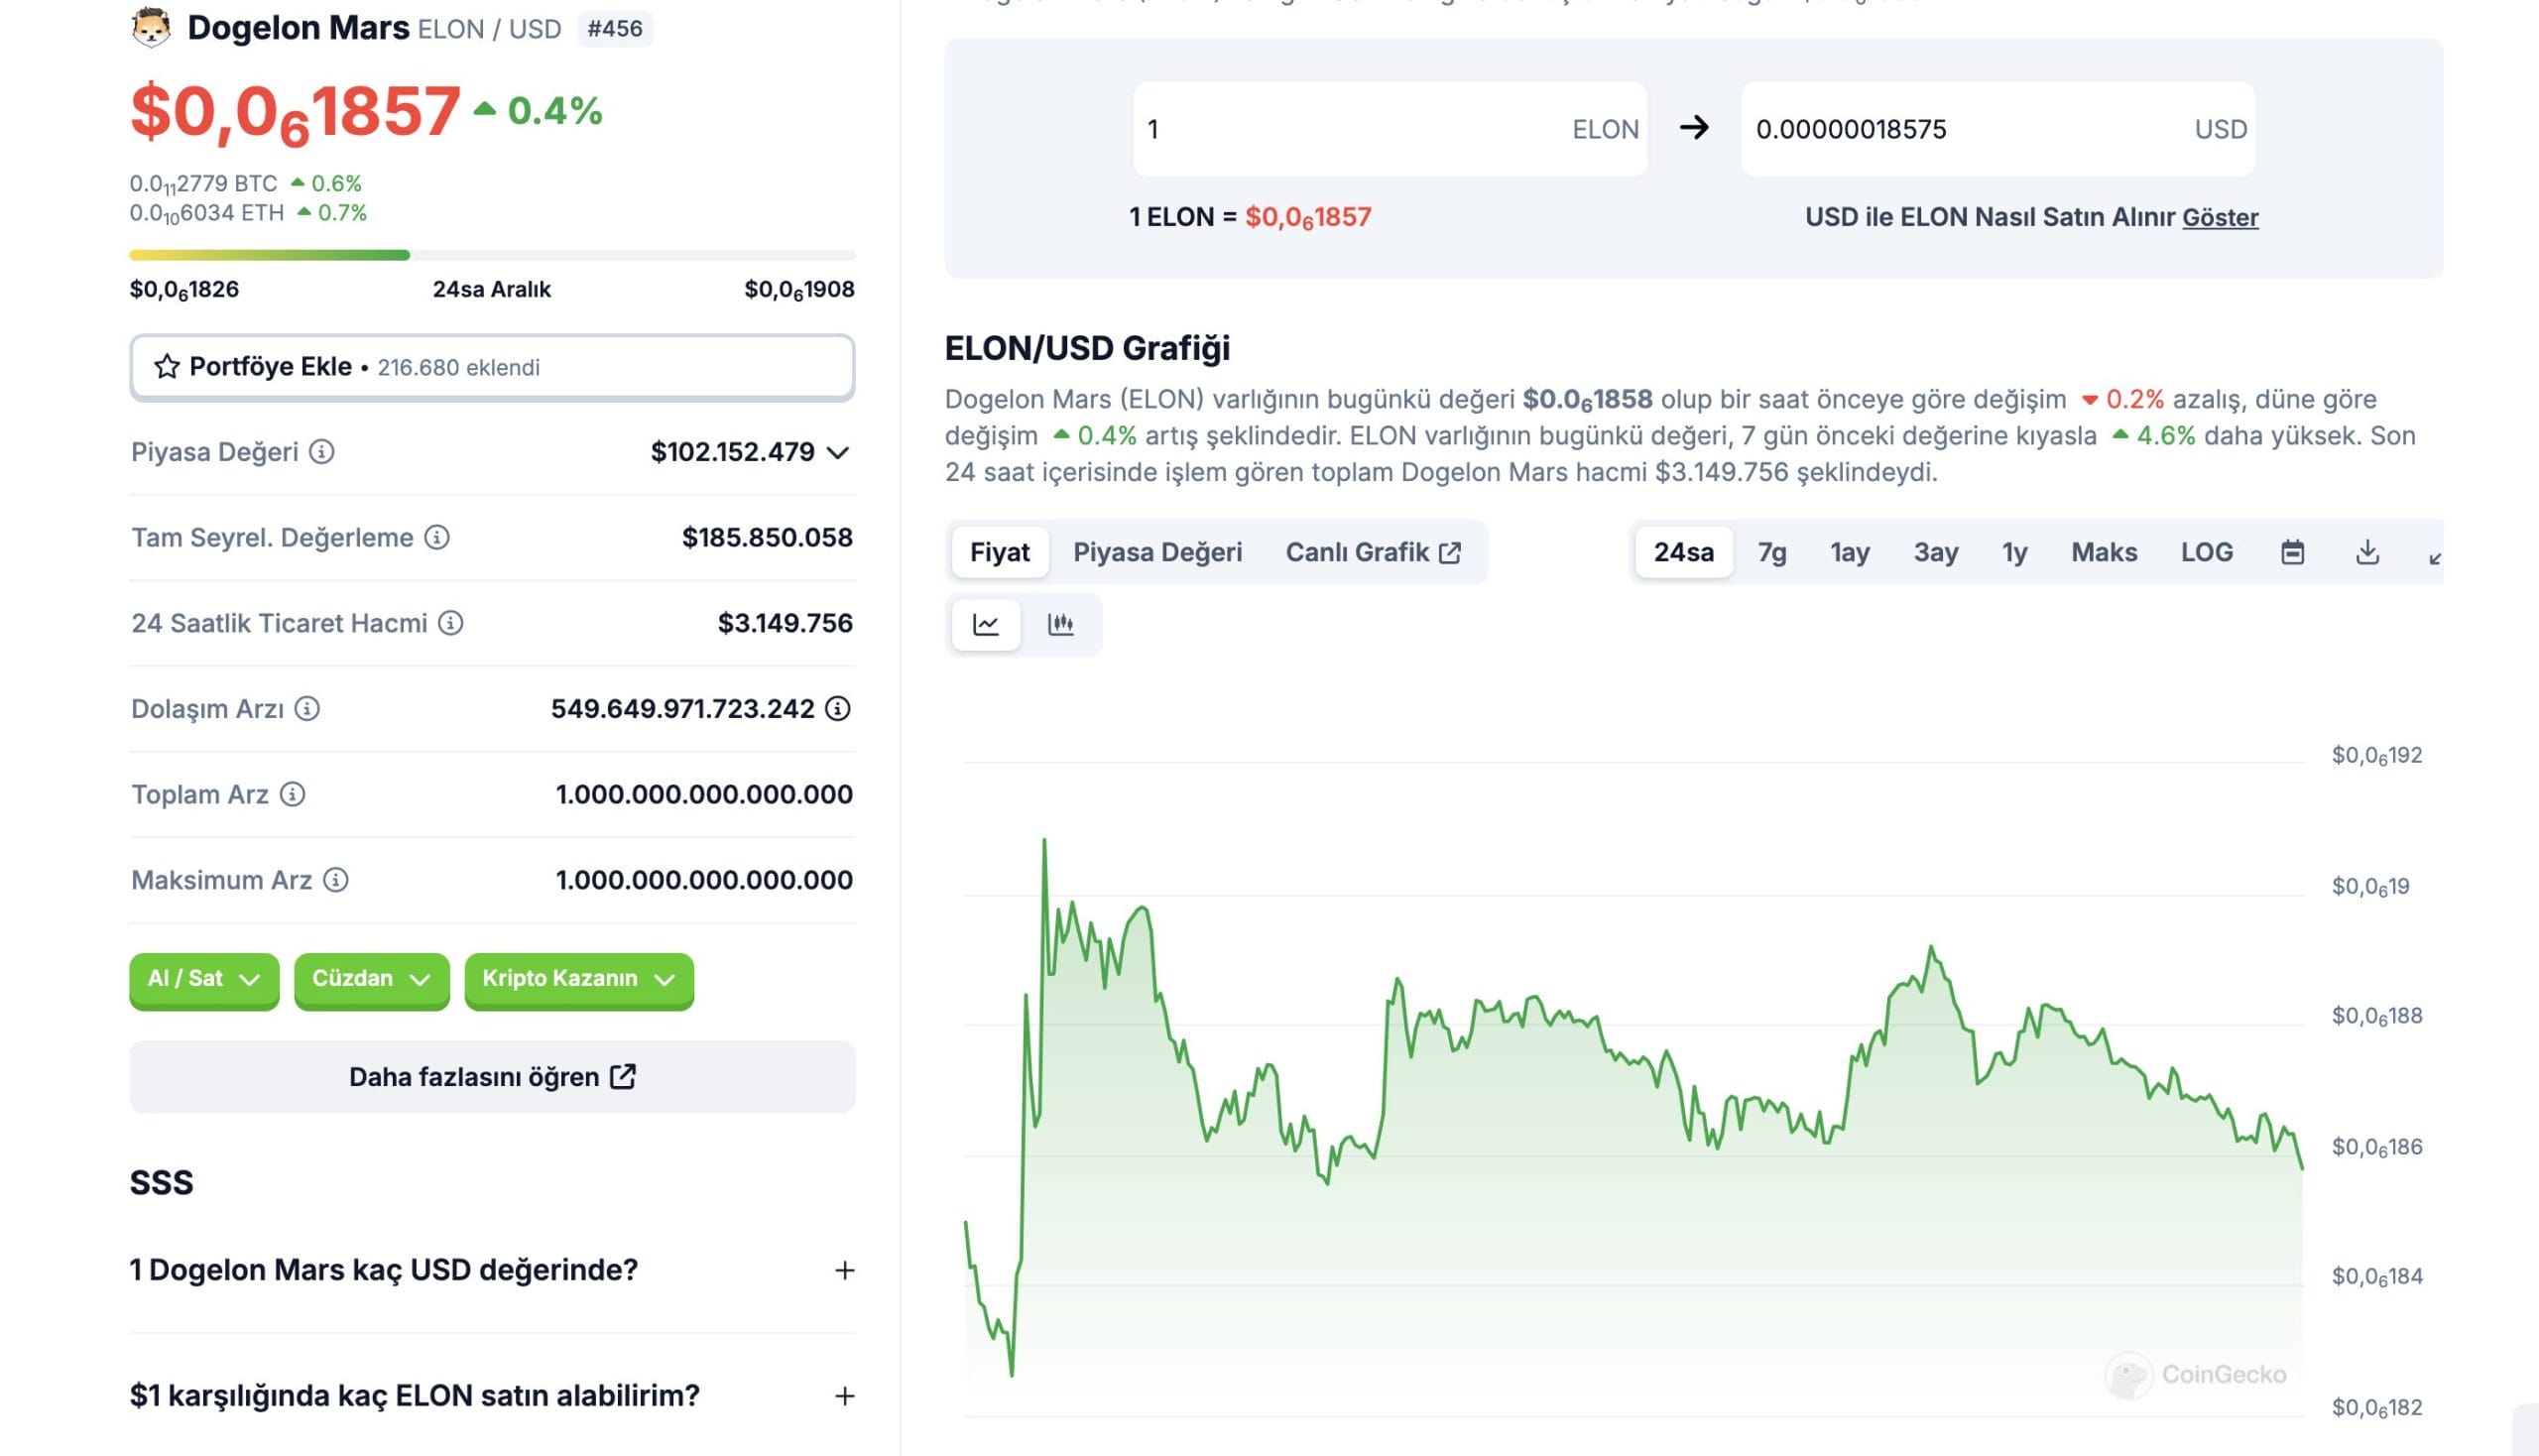Click info icon beside 24 Saatlik Ticaret Hacmi

coord(451,623)
